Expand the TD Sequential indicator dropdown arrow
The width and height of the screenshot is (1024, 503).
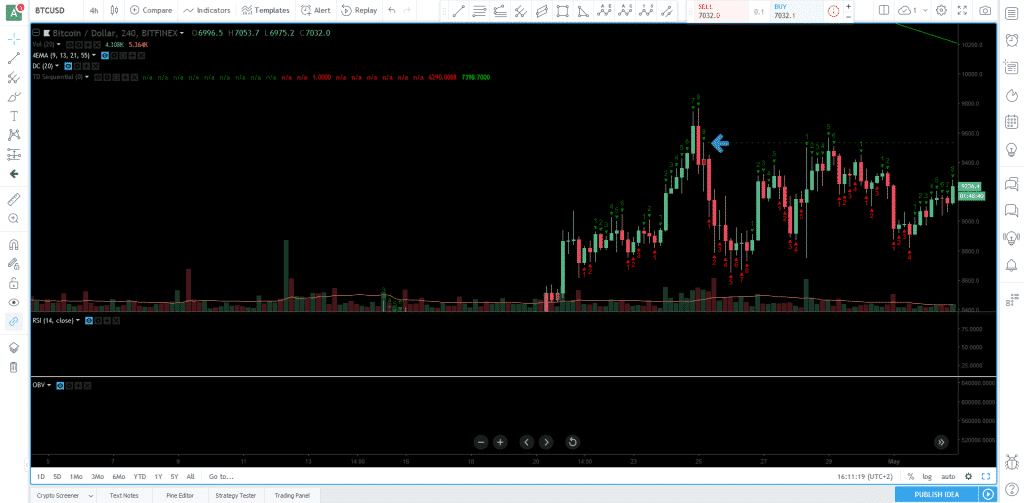pyautogui.click(x=88, y=77)
